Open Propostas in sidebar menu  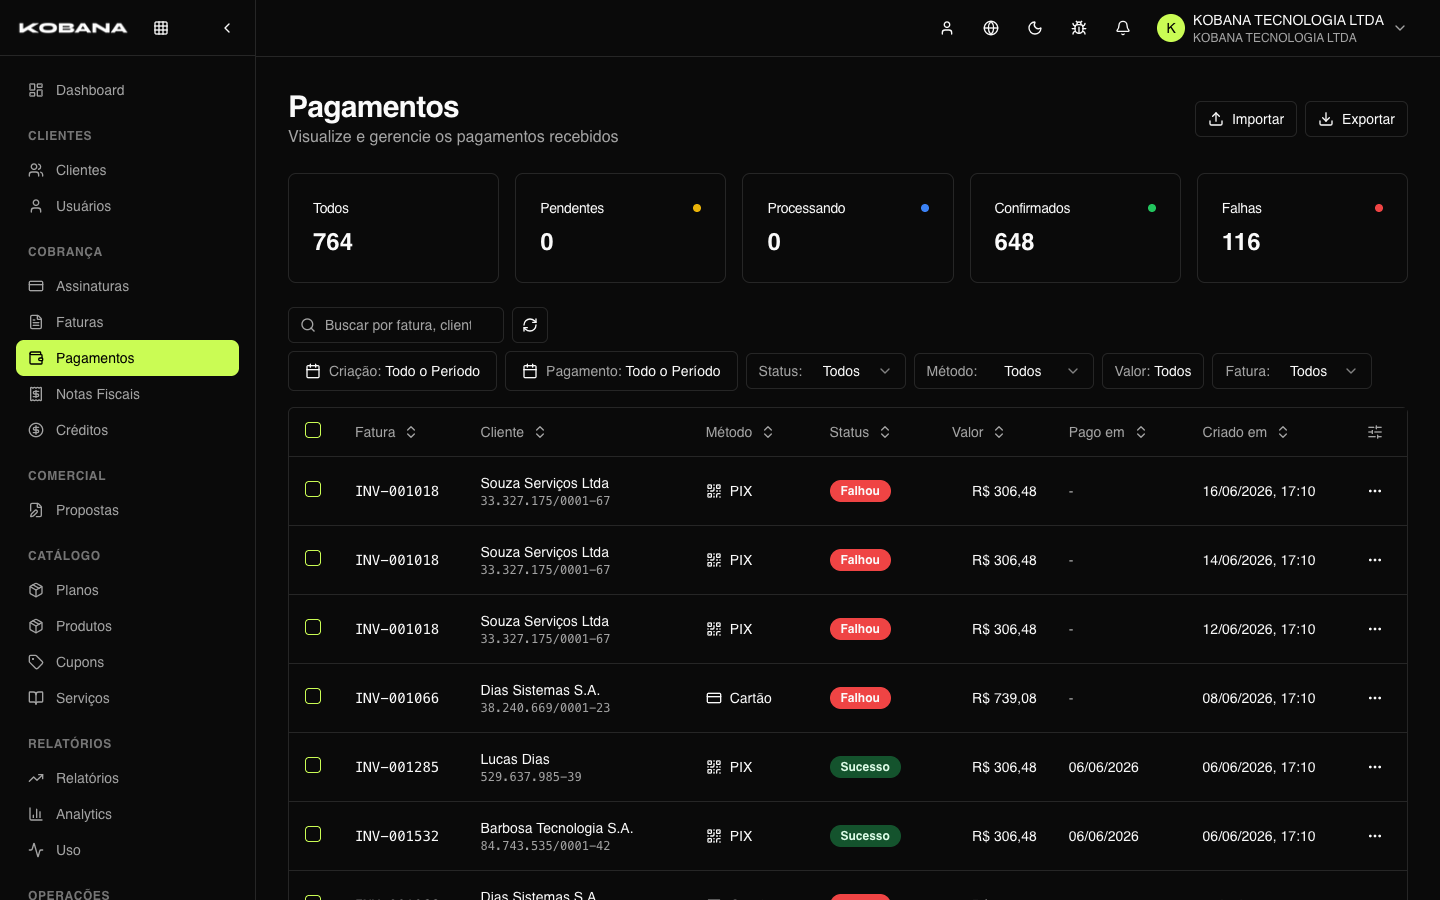click(x=127, y=510)
